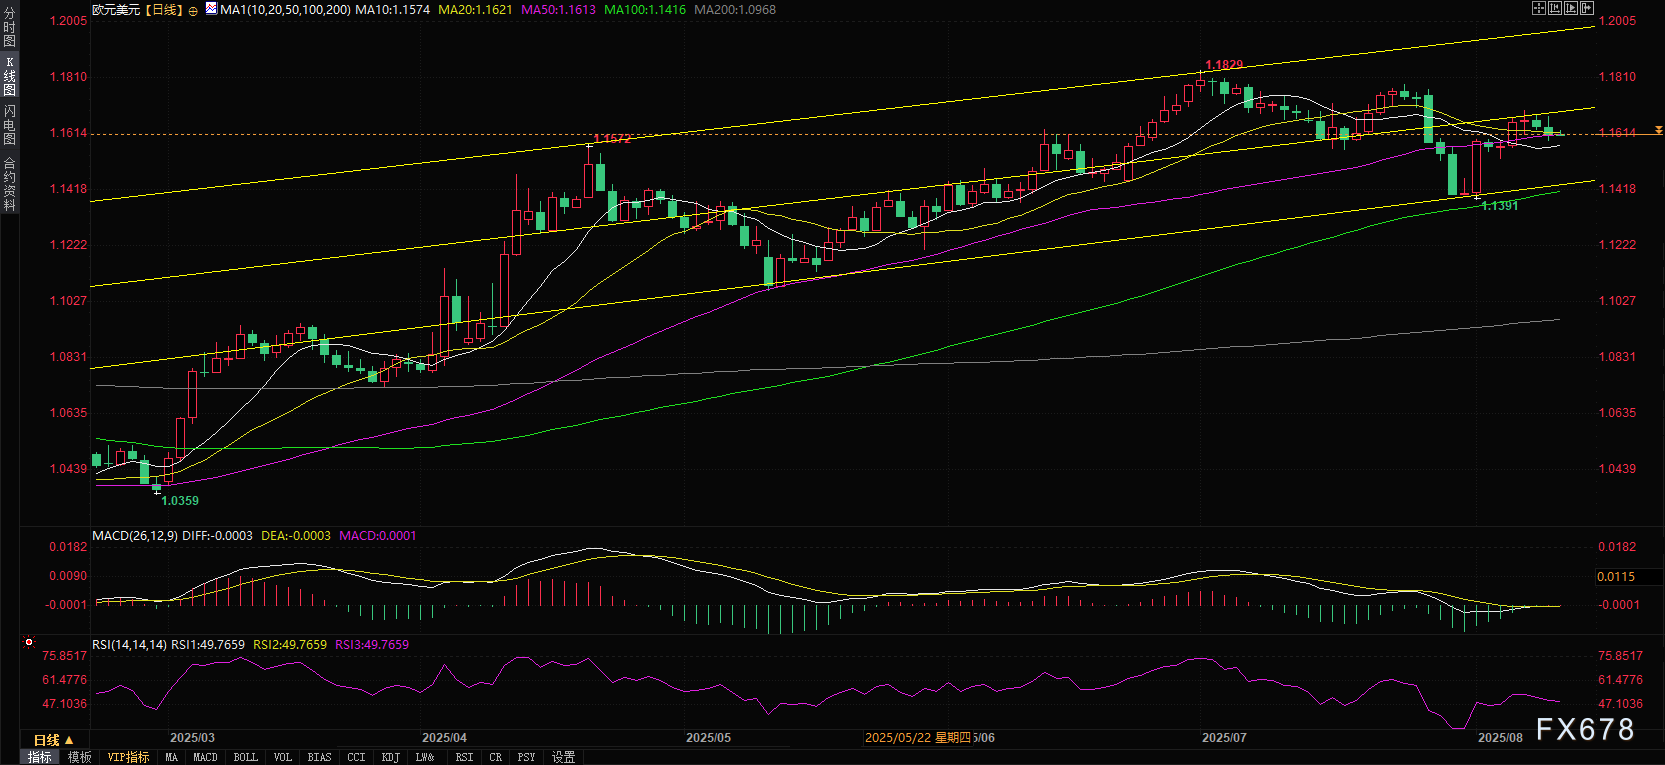Open indicator 设置 settings
Viewport: 1665px width, 765px height.
(x=563, y=758)
